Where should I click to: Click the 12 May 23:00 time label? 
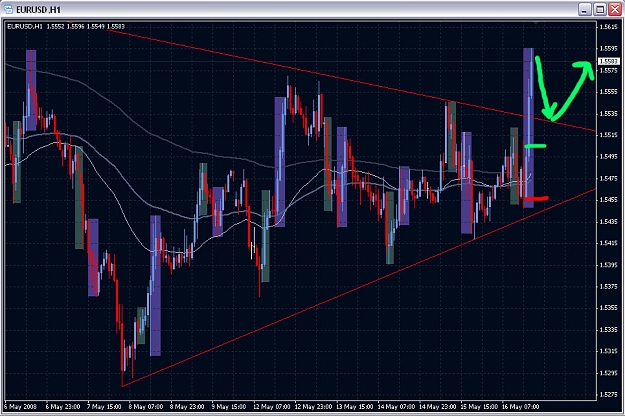tap(313, 407)
